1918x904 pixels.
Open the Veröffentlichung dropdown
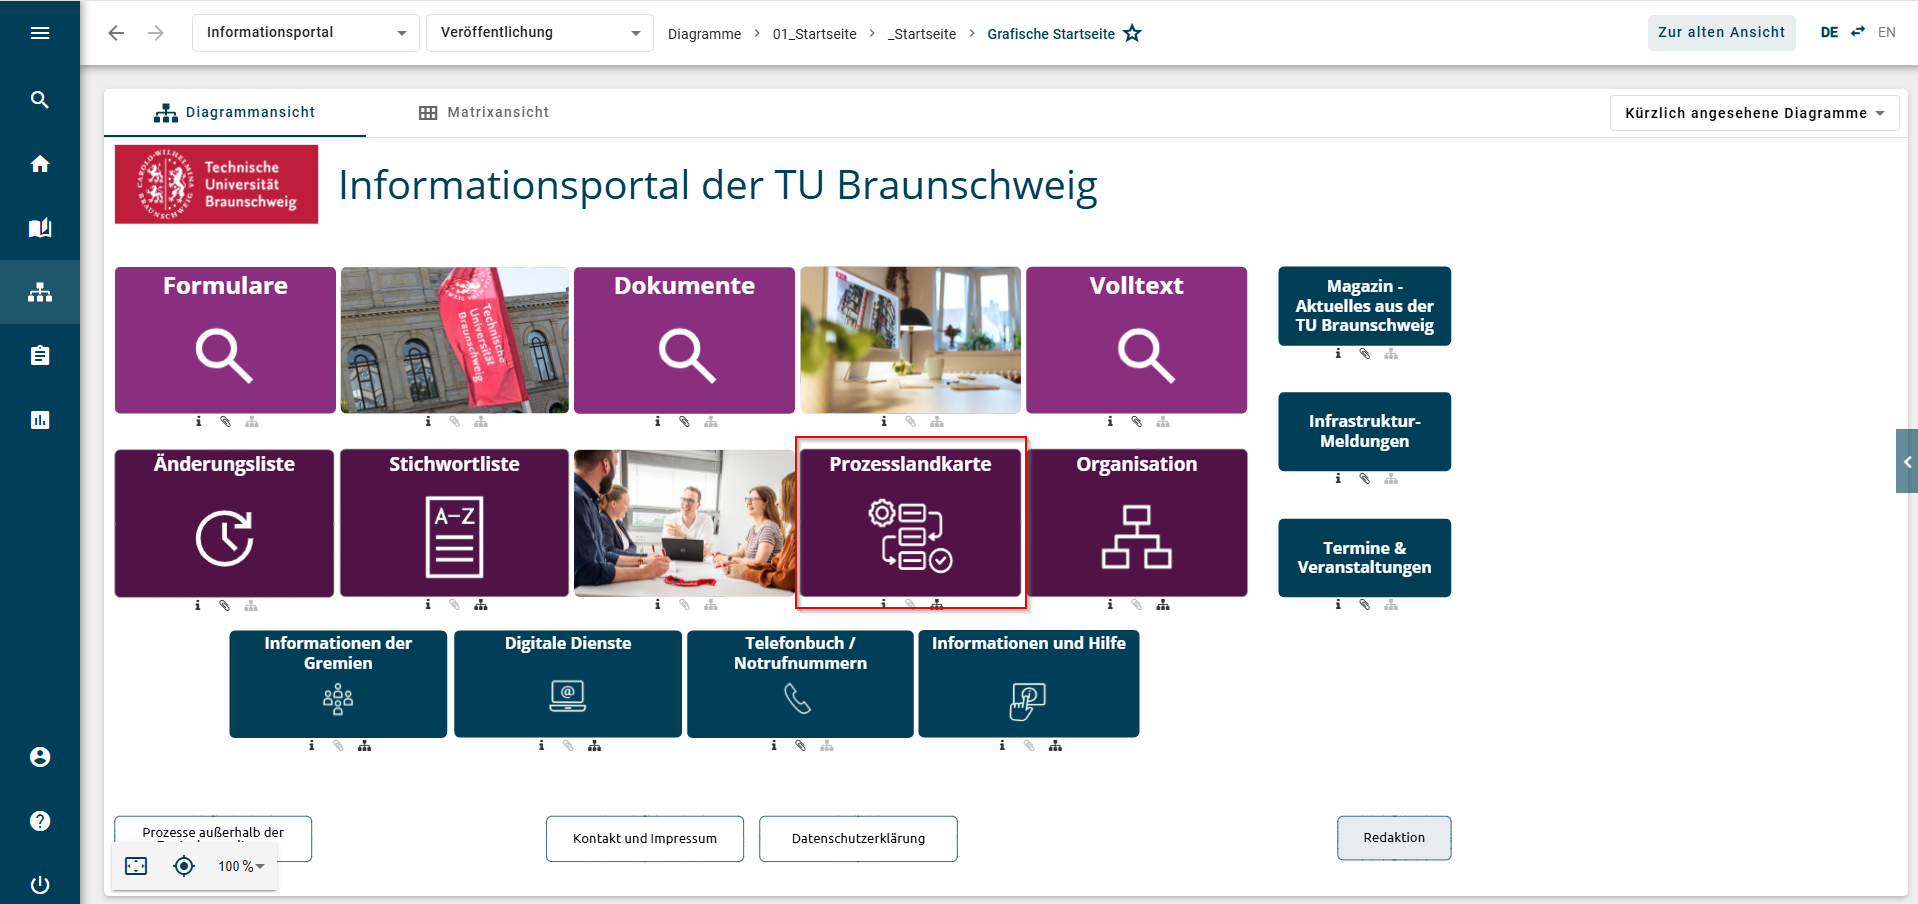click(x=540, y=33)
